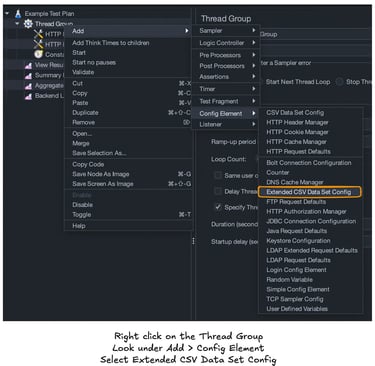Viewport: 375px width, 366px height.
Task: Click Disable in the context menu
Action: [x=128, y=205]
